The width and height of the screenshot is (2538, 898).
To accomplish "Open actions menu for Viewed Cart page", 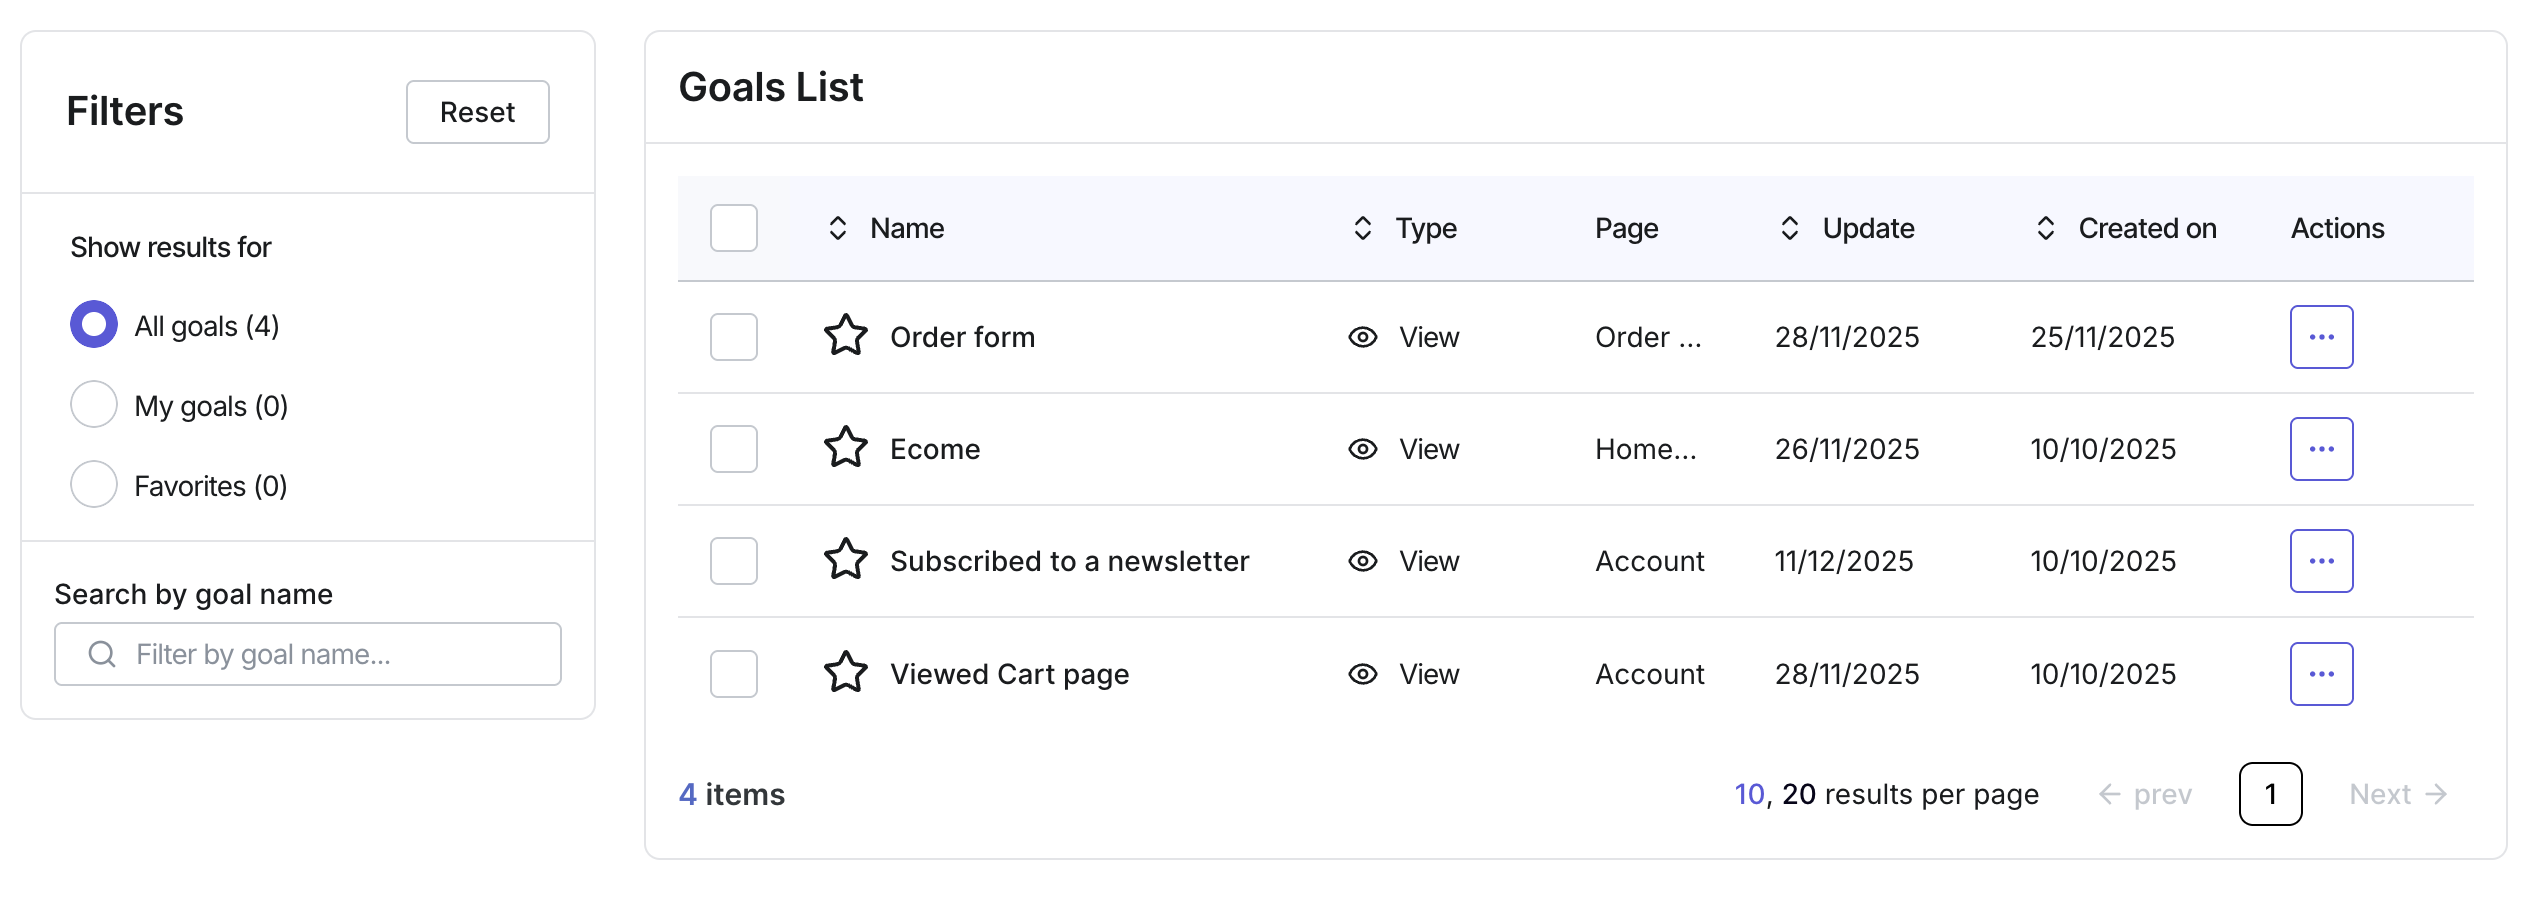I will 2321,674.
